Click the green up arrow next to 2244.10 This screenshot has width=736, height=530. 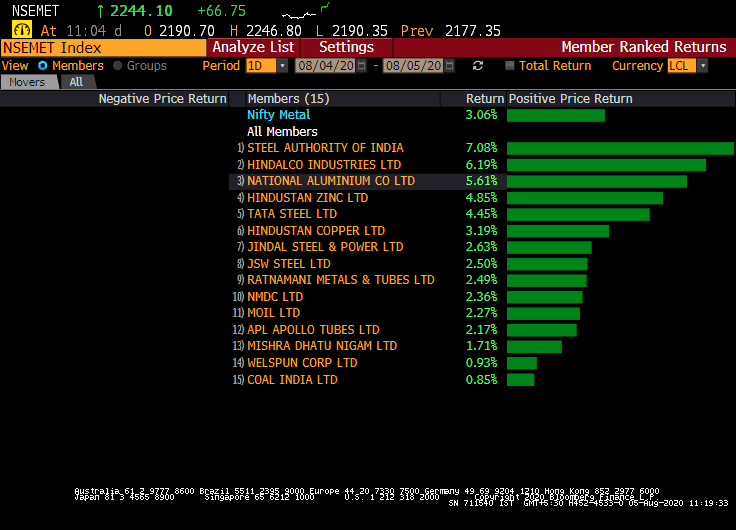(x=100, y=11)
